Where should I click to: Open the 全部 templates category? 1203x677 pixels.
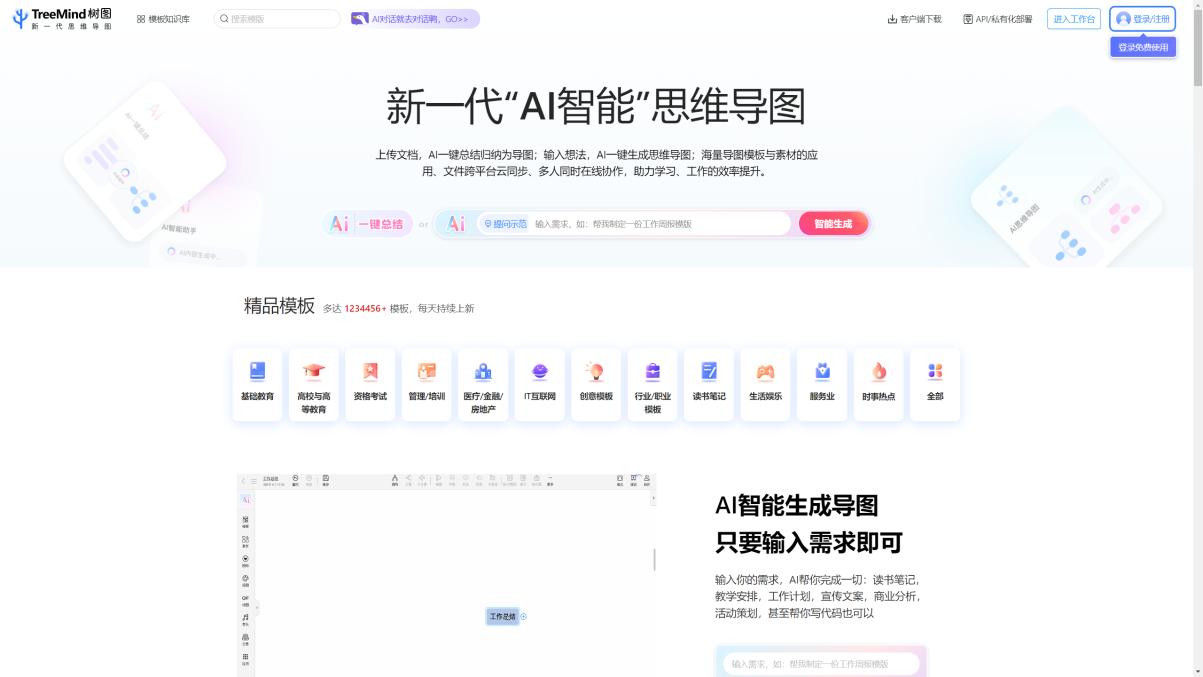(x=935, y=384)
